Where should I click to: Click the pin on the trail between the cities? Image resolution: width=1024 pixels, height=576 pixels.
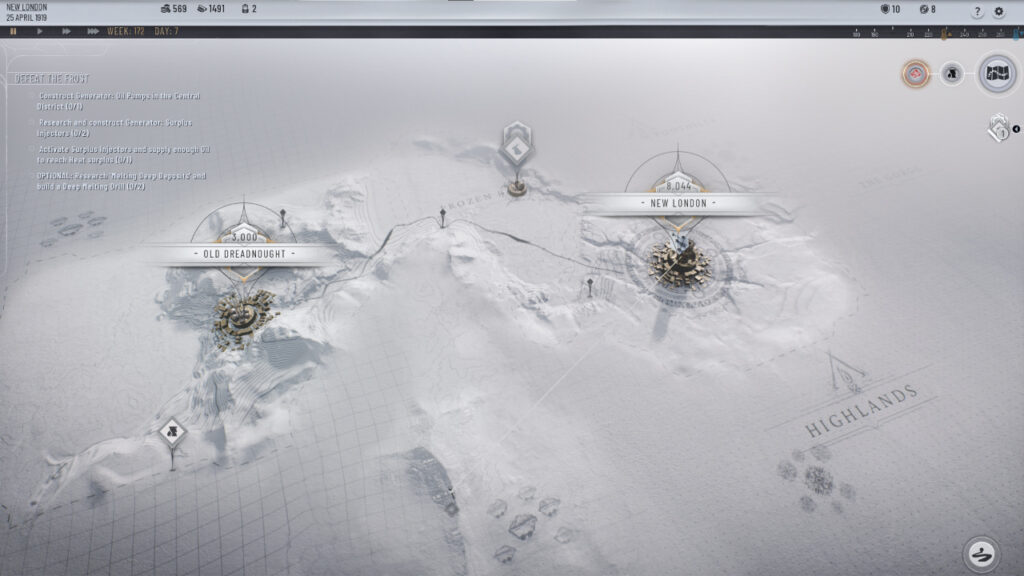click(x=443, y=217)
